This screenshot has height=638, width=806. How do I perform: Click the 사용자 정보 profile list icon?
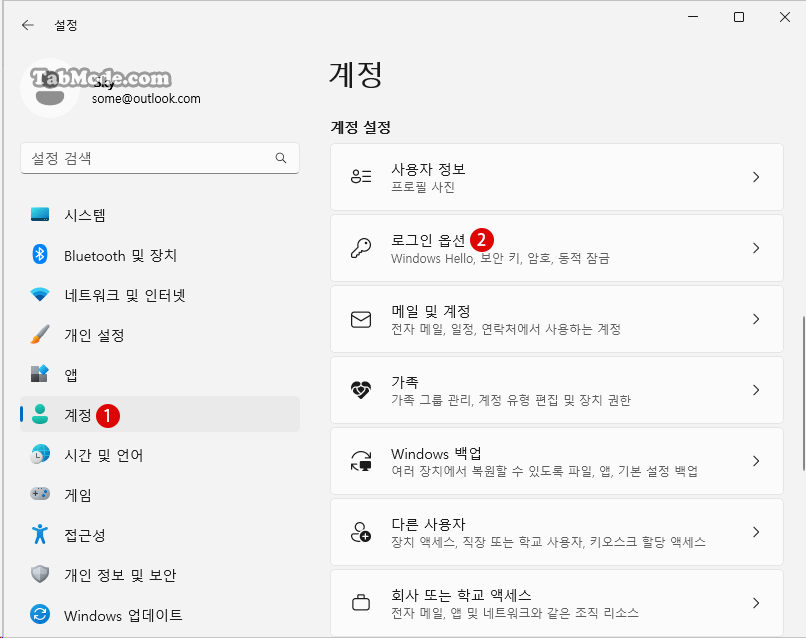pos(361,177)
